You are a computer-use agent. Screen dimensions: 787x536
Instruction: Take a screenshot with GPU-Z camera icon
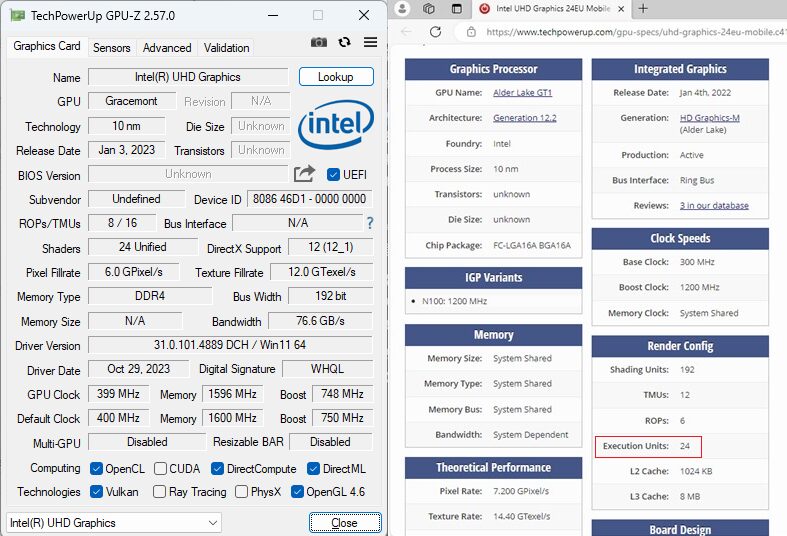[319, 43]
